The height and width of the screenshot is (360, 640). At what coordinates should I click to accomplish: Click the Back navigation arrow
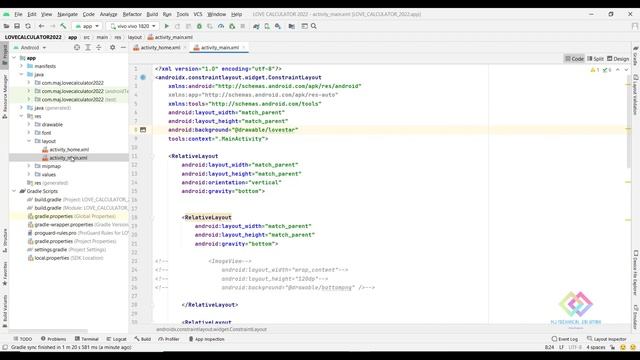point(41,26)
